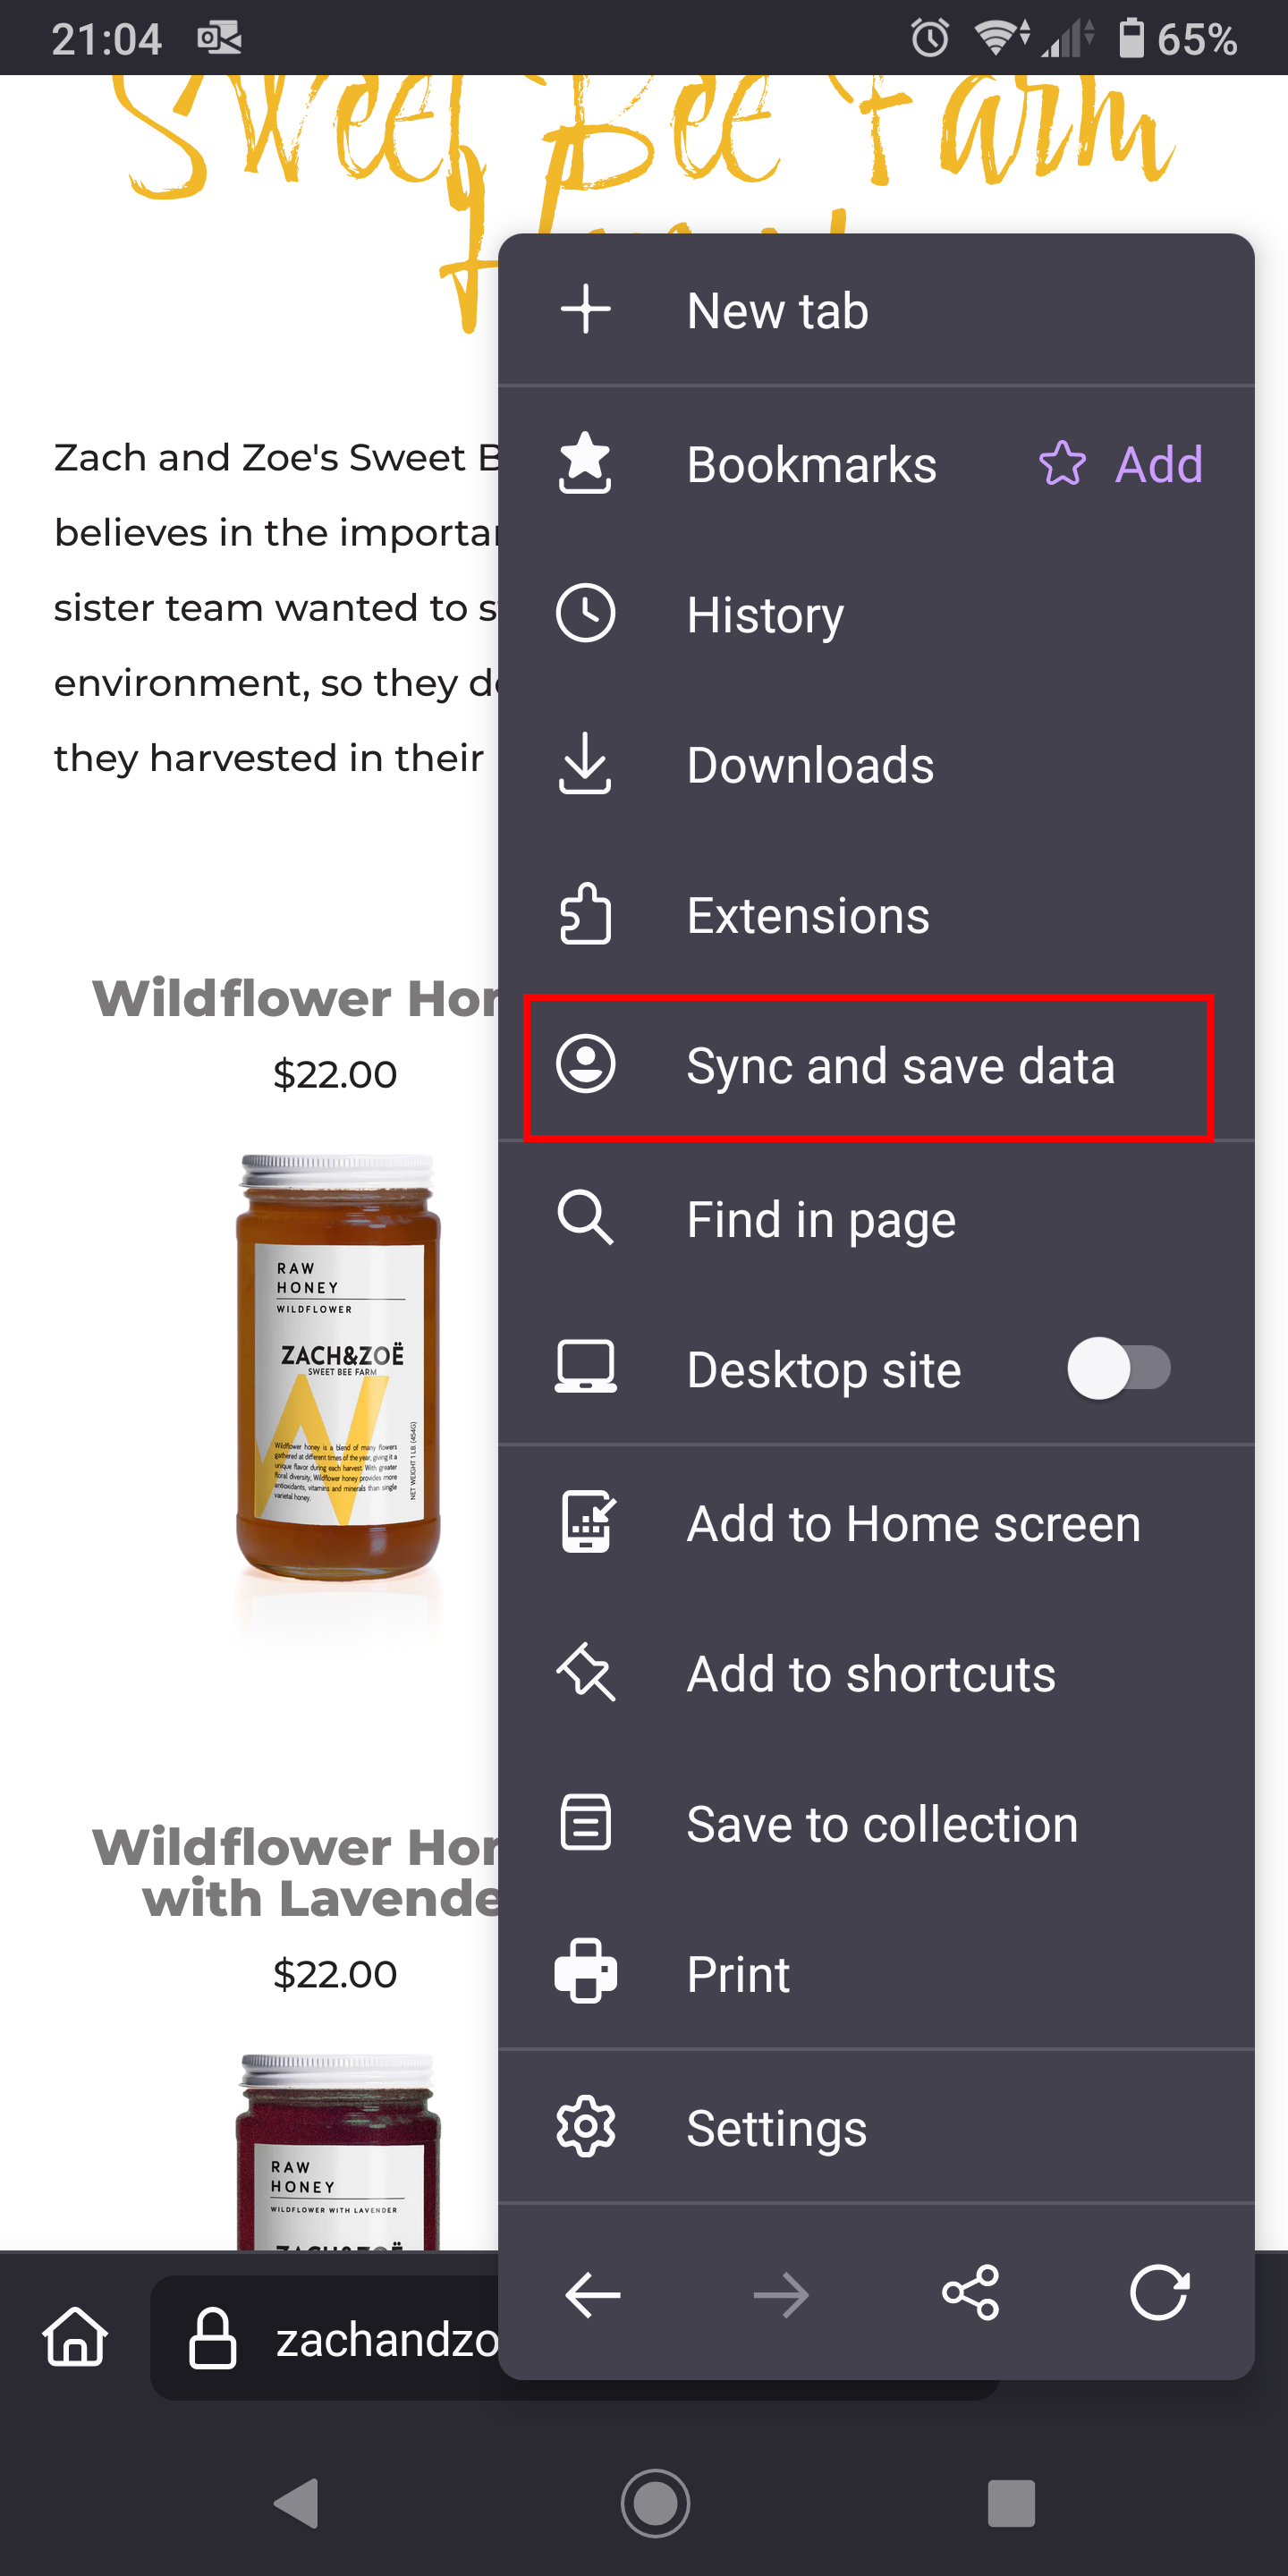
Task: Choose Find in page option
Action: click(876, 1219)
